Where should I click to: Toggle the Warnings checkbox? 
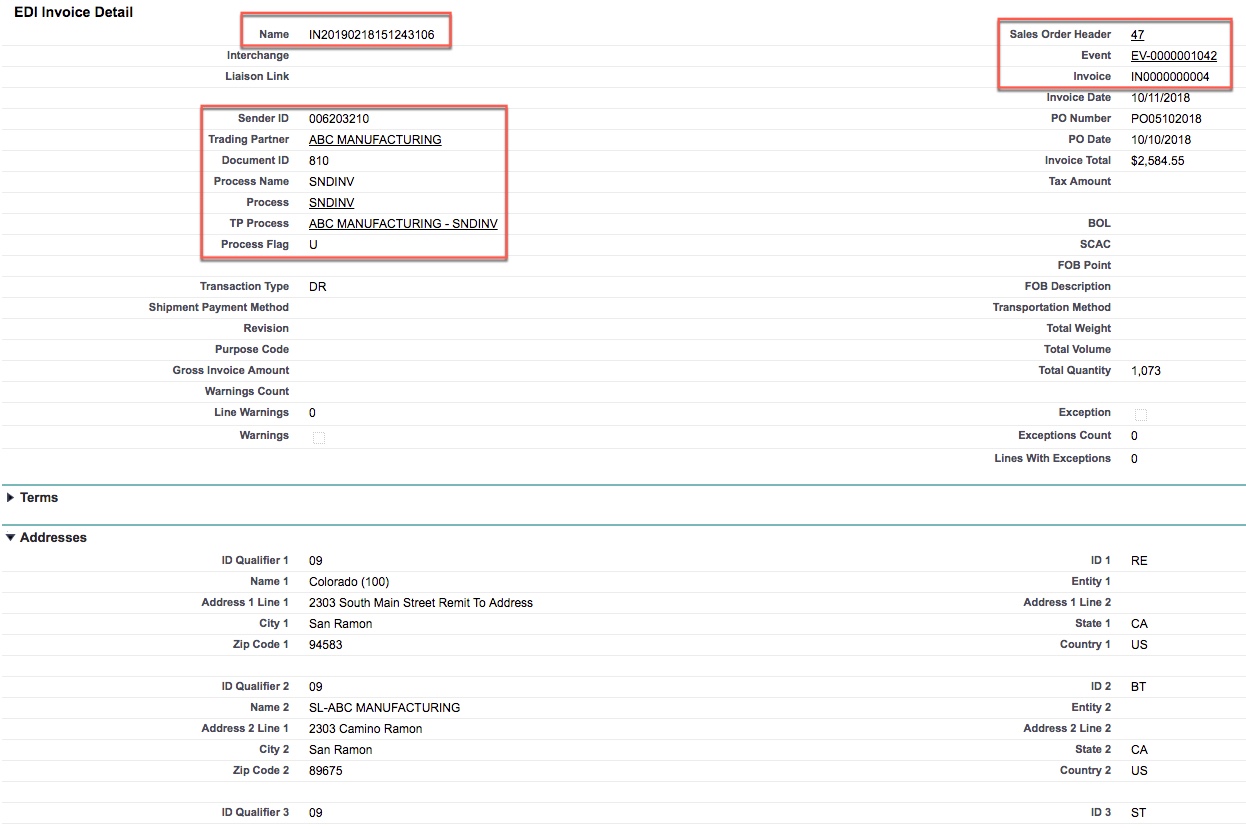tap(319, 437)
